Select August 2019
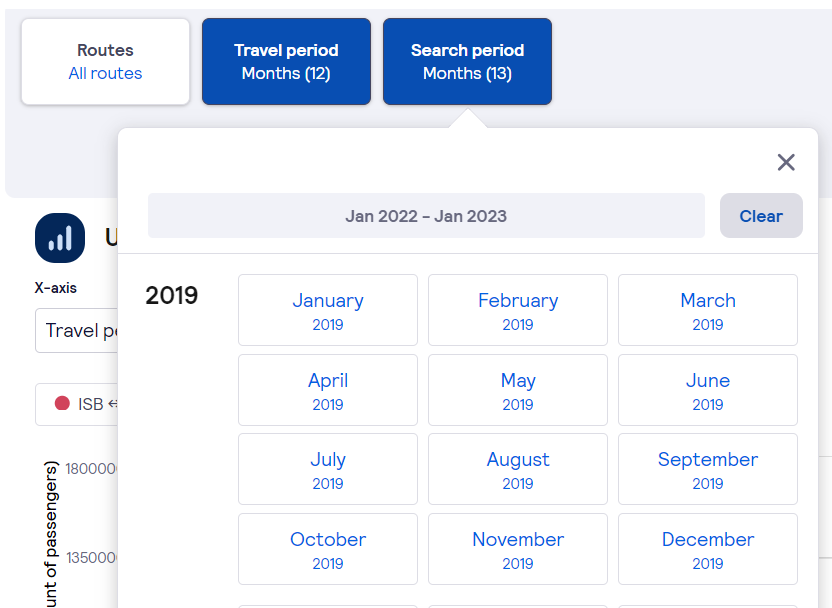The height and width of the screenshot is (608, 832). [518, 470]
